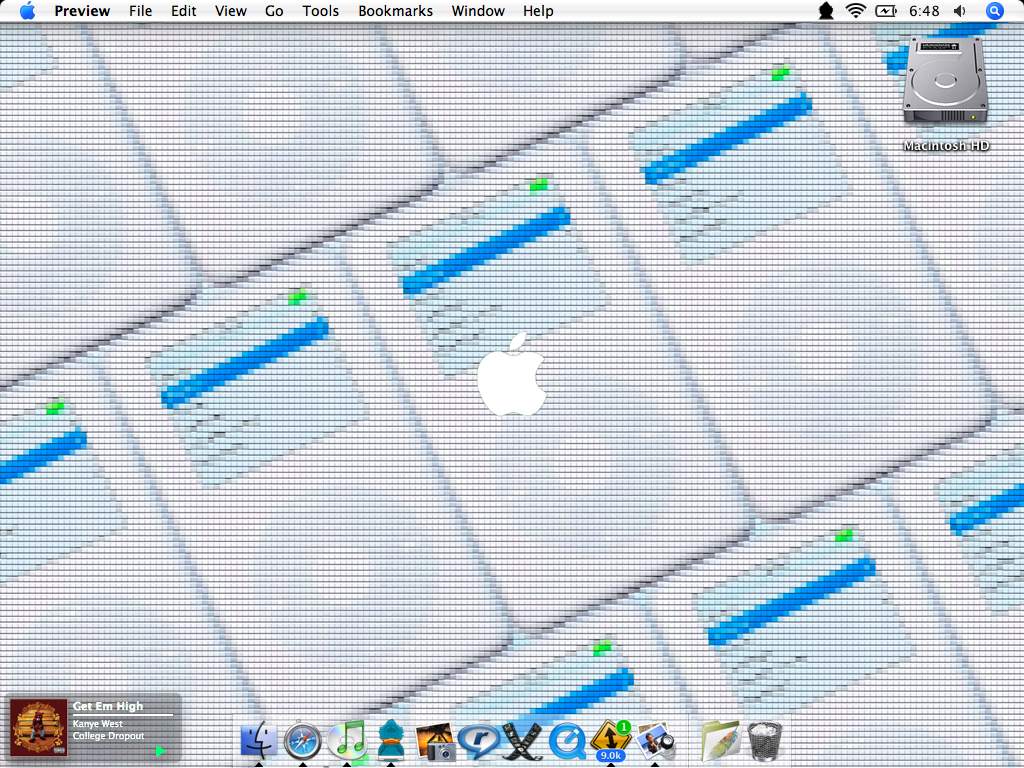Open the volume control in menu bar

[960, 11]
